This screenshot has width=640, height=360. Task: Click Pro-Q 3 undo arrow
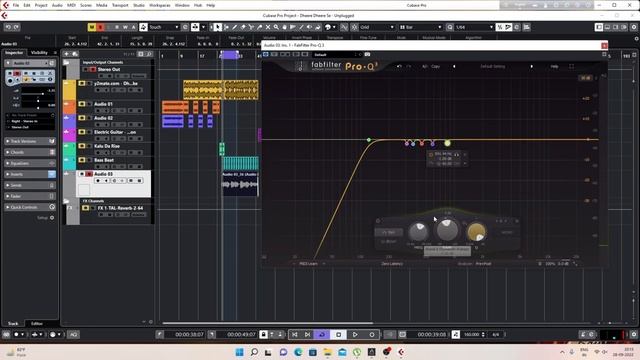399,66
